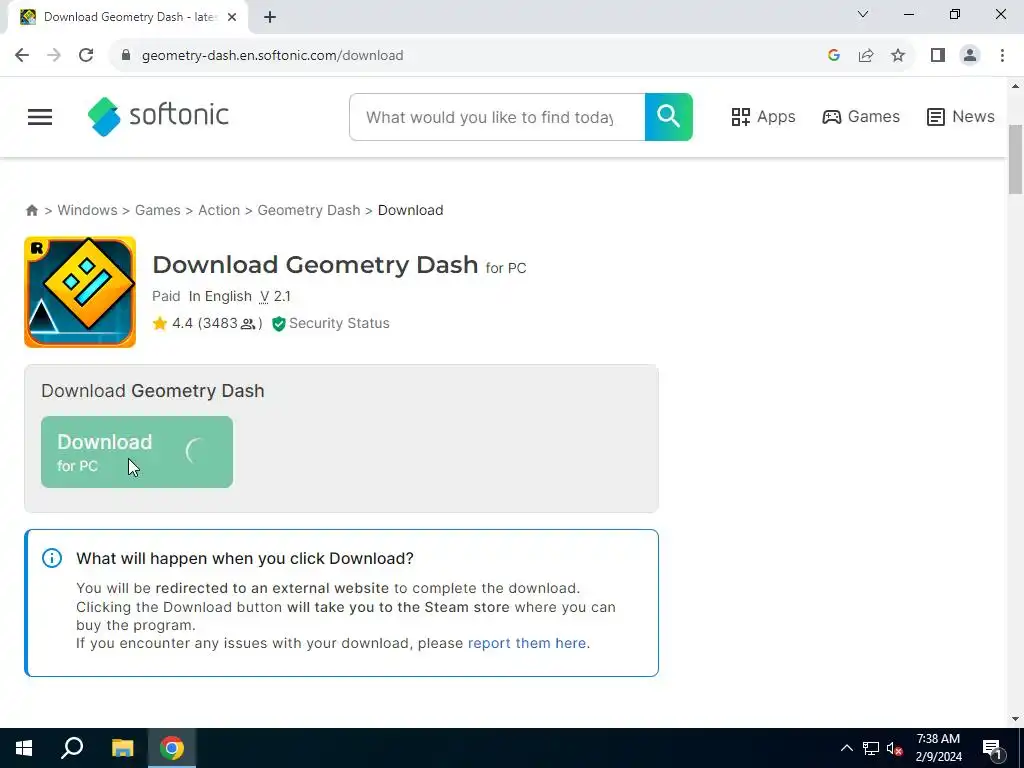Open the notification center

coord(992,748)
